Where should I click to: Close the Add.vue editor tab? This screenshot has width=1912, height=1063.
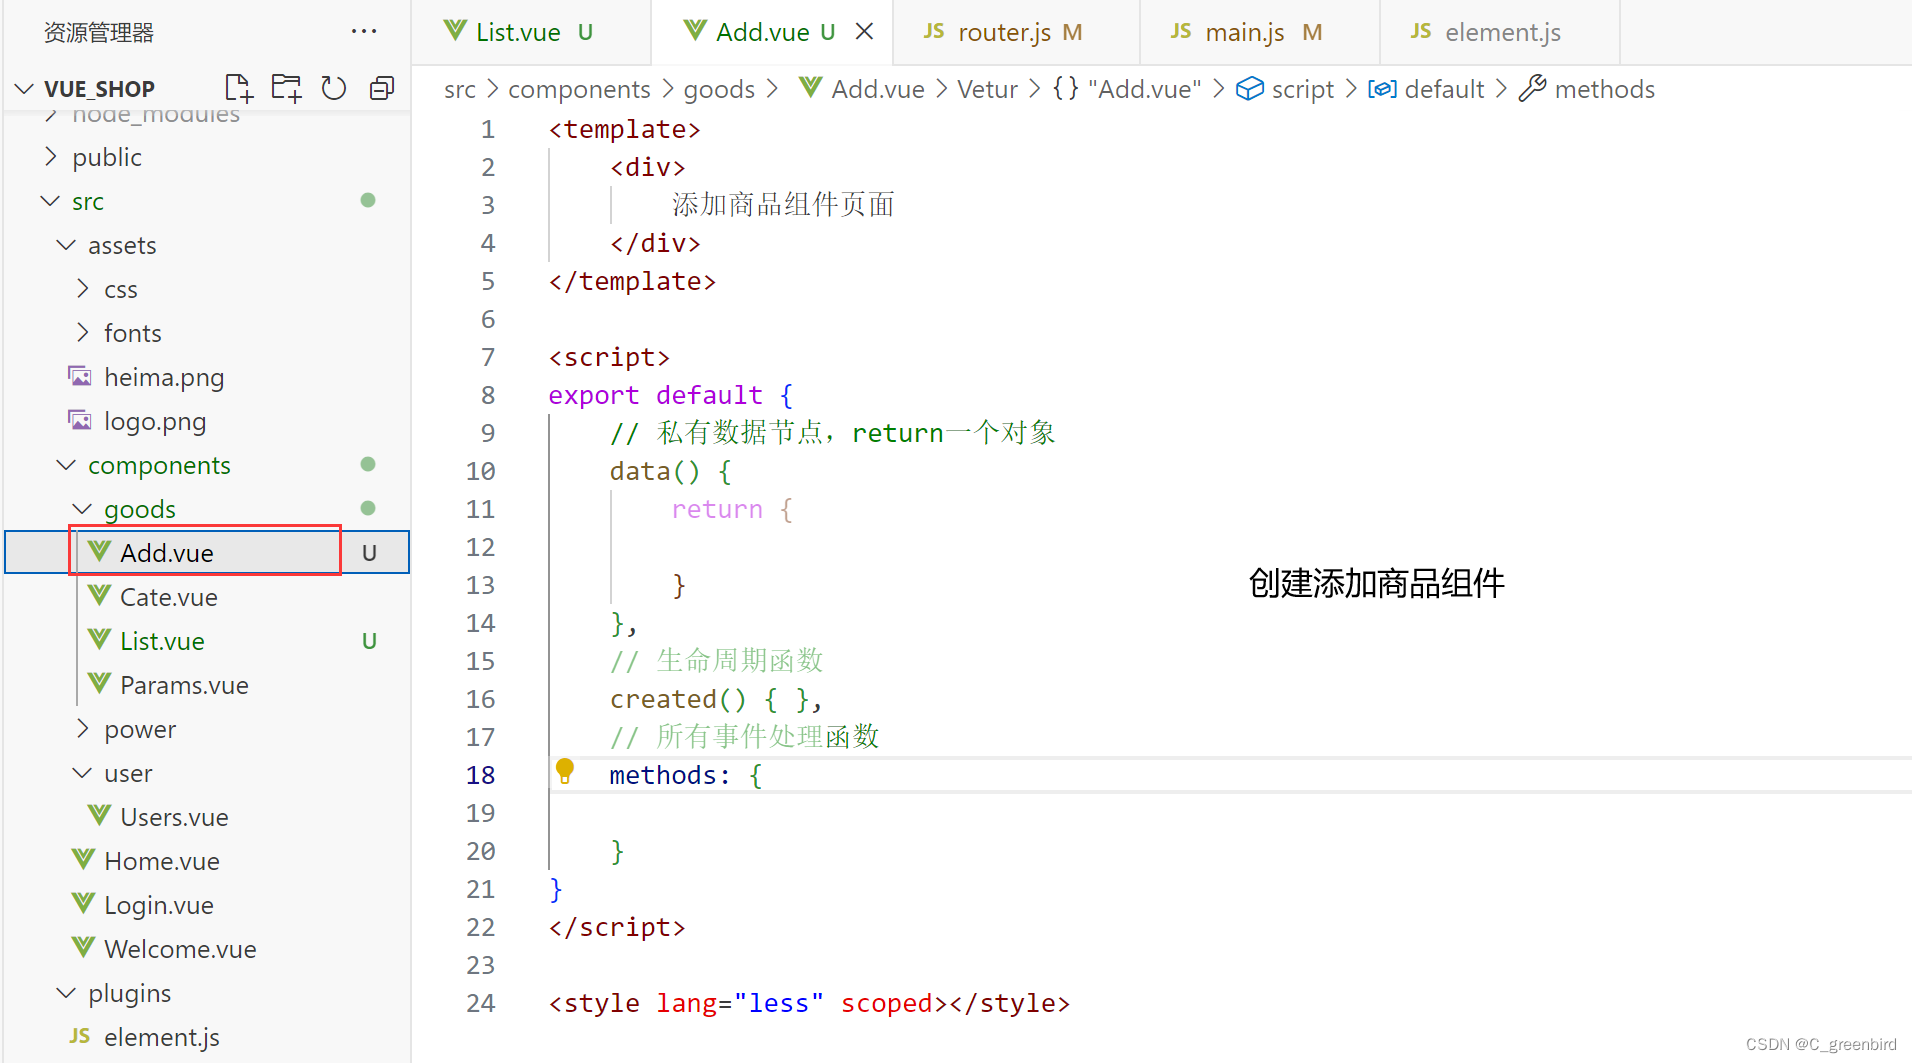coord(865,32)
